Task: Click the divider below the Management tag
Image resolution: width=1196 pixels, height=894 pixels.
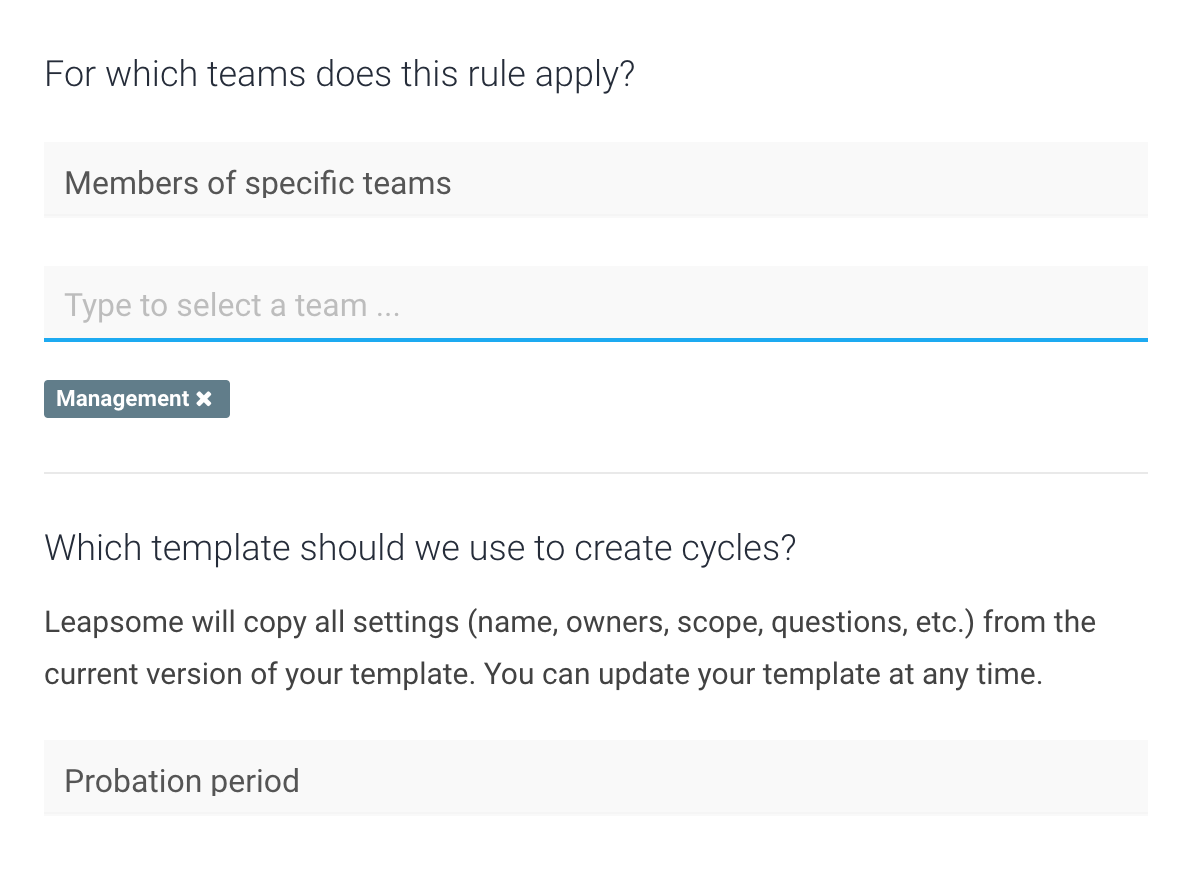Action: click(x=596, y=473)
